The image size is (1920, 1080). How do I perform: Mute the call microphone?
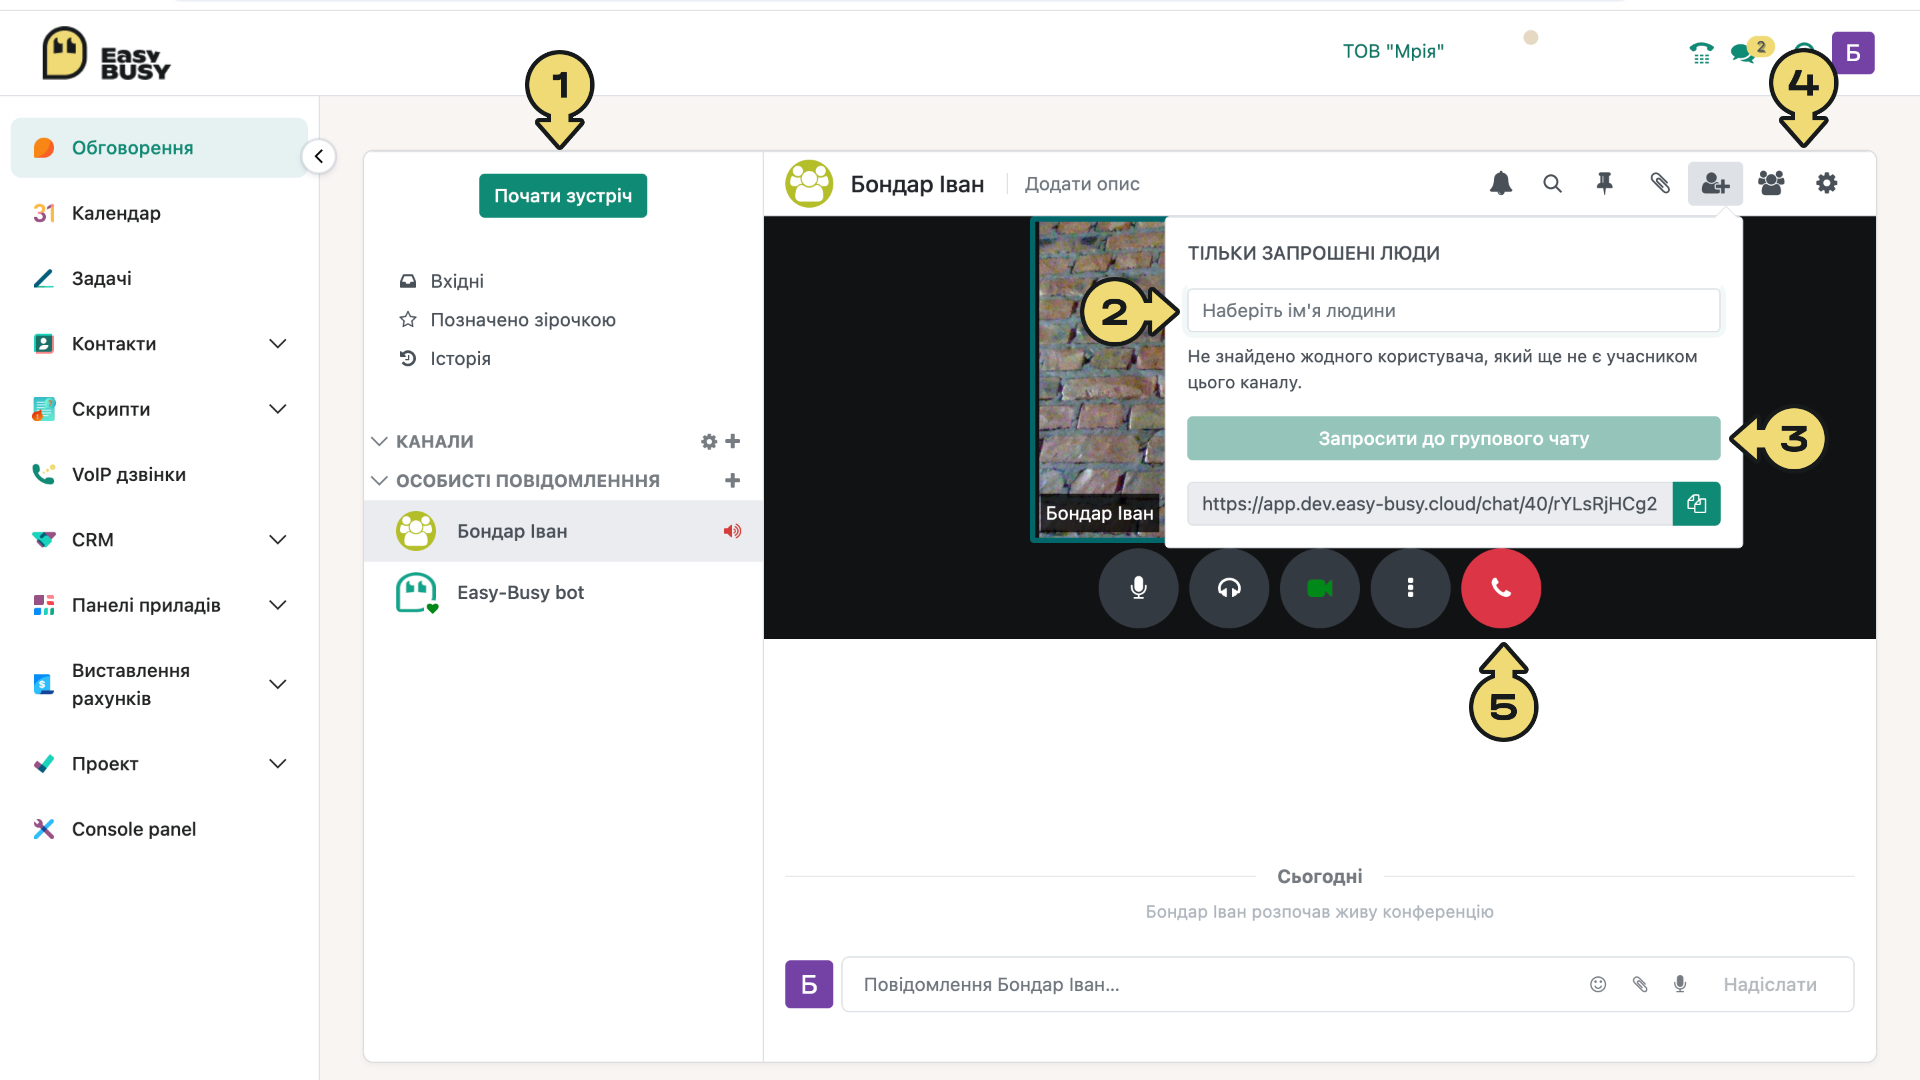tap(1138, 588)
